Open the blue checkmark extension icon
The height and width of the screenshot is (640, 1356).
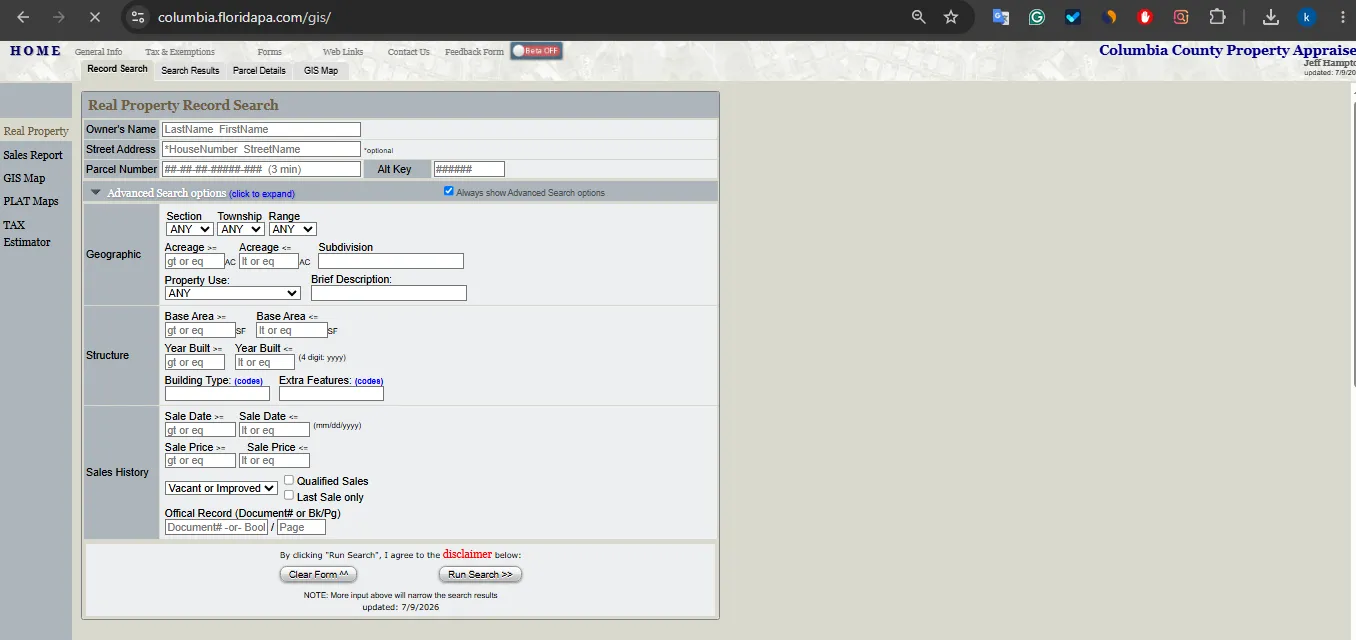(1073, 17)
